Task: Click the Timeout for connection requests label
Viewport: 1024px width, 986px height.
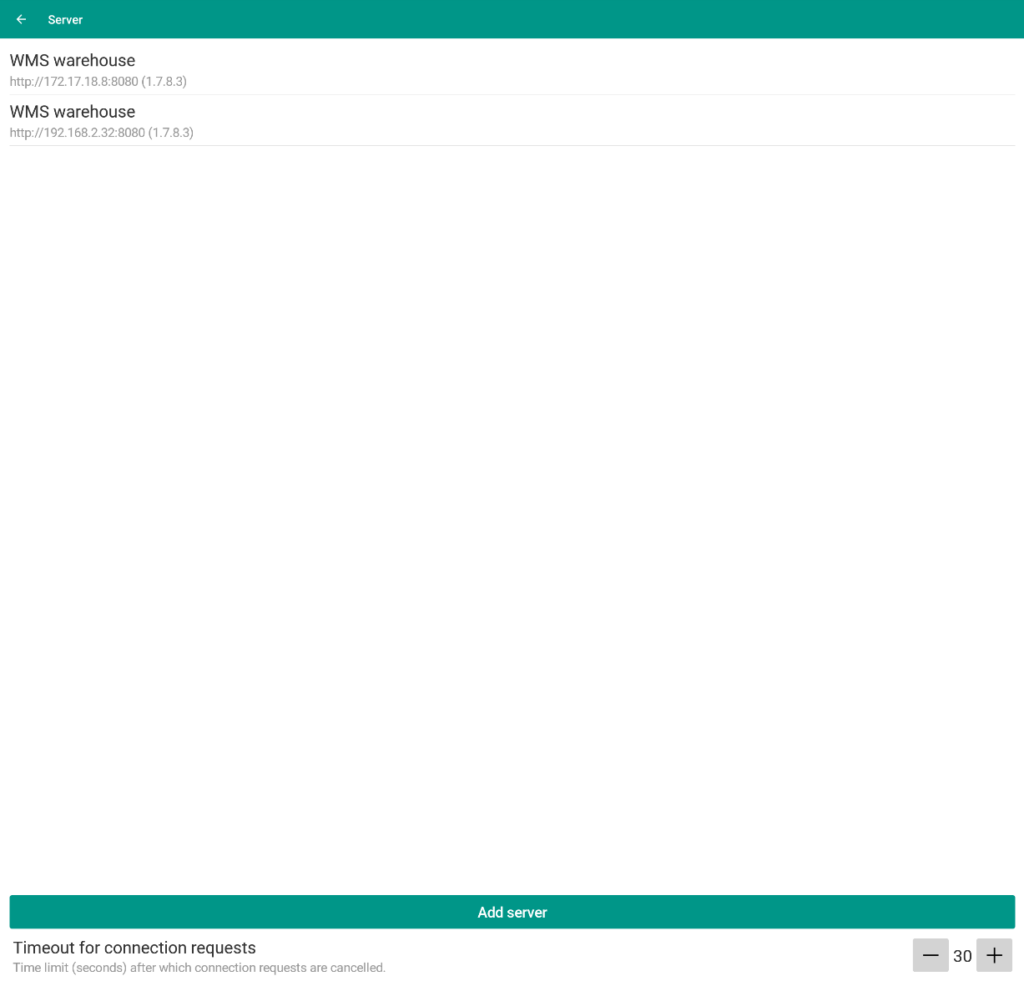Action: pyautogui.click(x=134, y=948)
